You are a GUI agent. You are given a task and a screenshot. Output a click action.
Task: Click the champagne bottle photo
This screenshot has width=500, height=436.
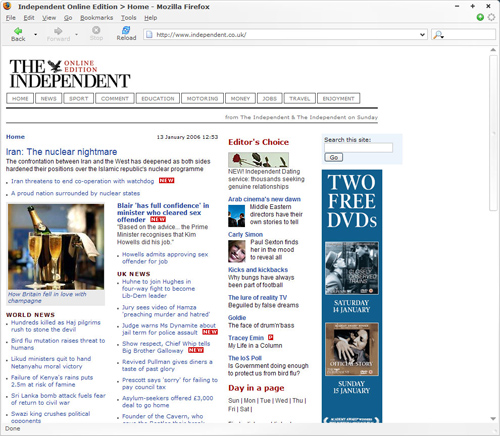point(56,247)
